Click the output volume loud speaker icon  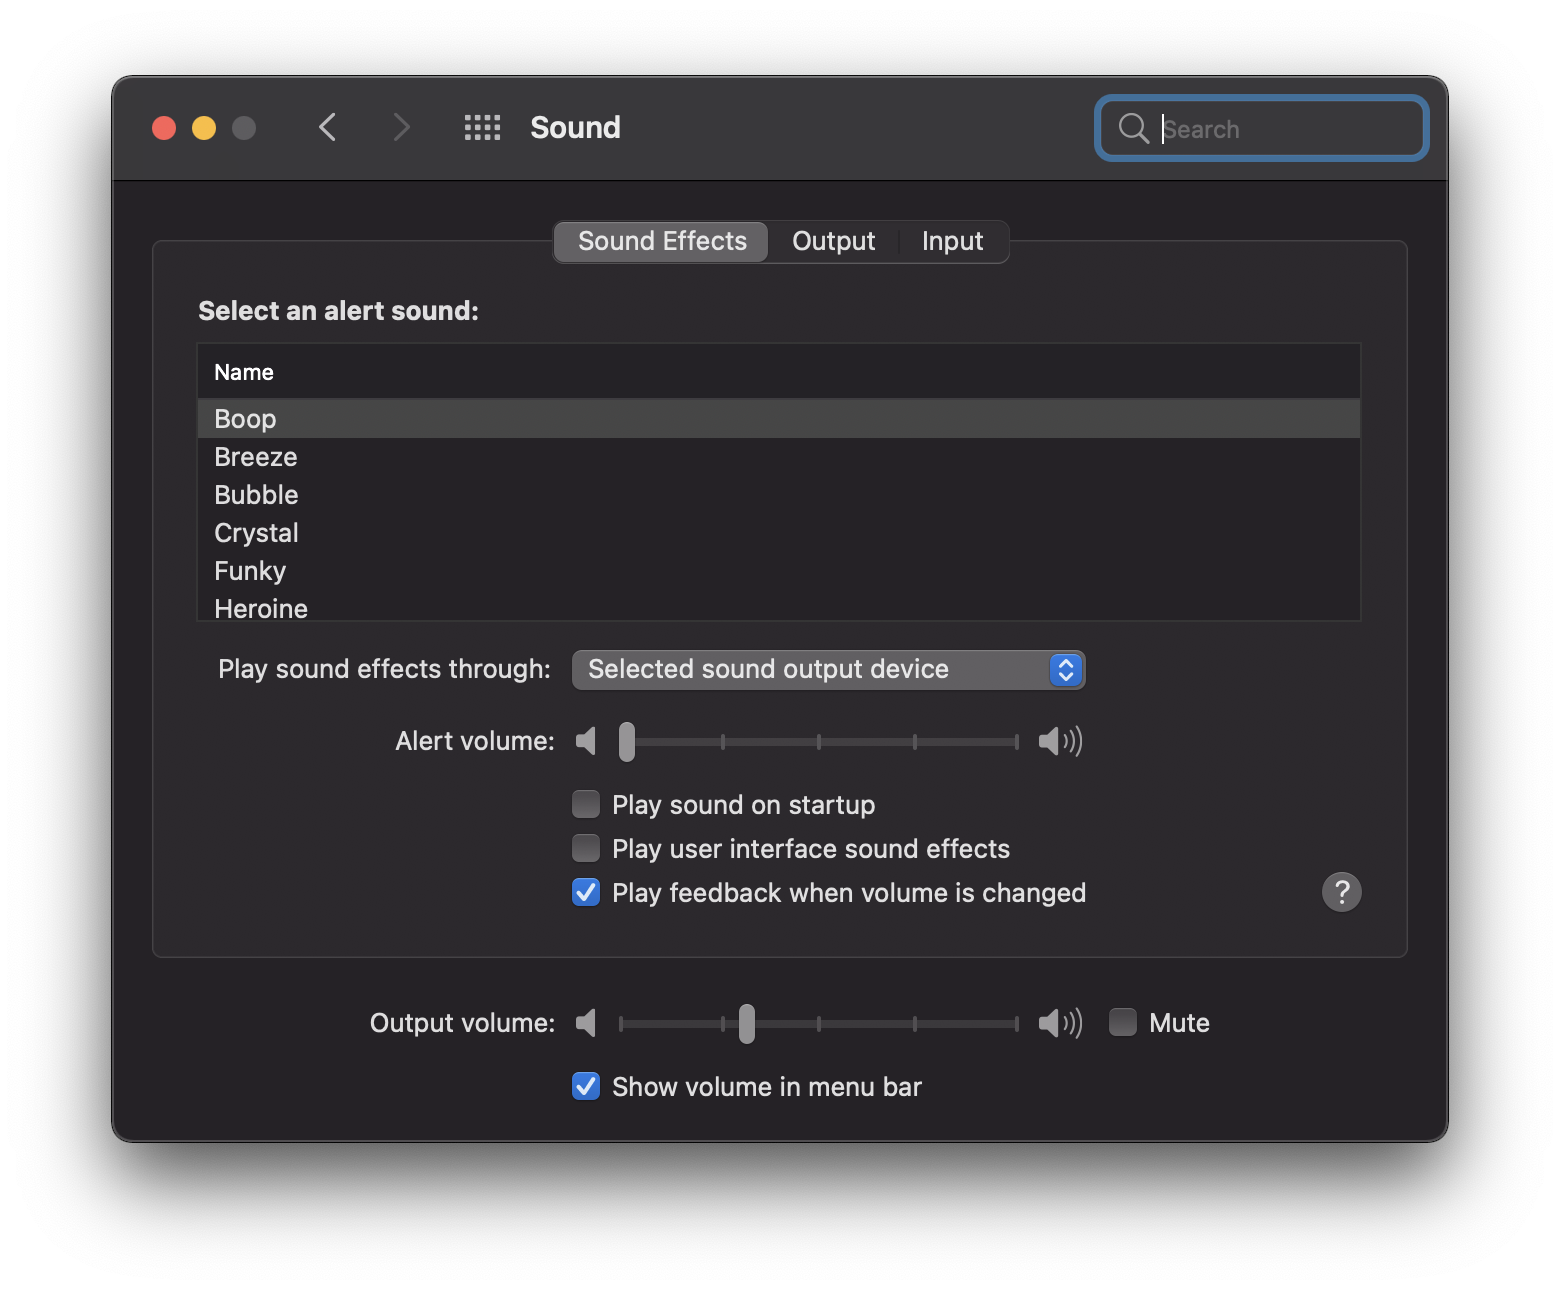tap(1059, 1023)
